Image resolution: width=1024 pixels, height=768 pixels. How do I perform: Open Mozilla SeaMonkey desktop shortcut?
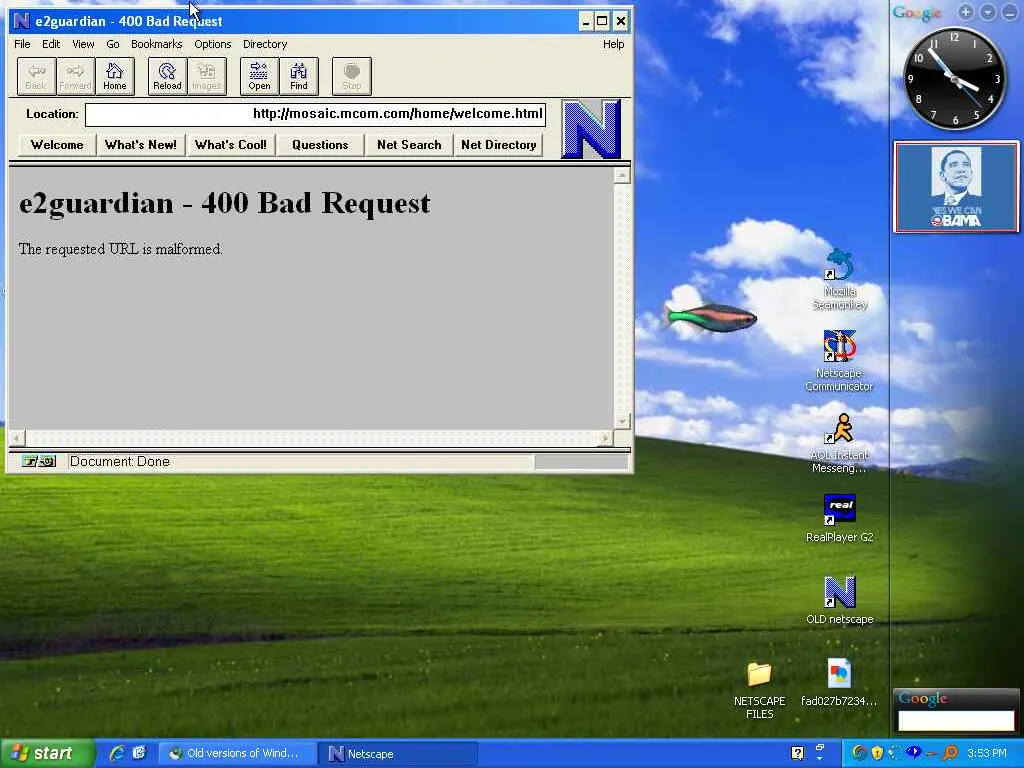(x=839, y=280)
